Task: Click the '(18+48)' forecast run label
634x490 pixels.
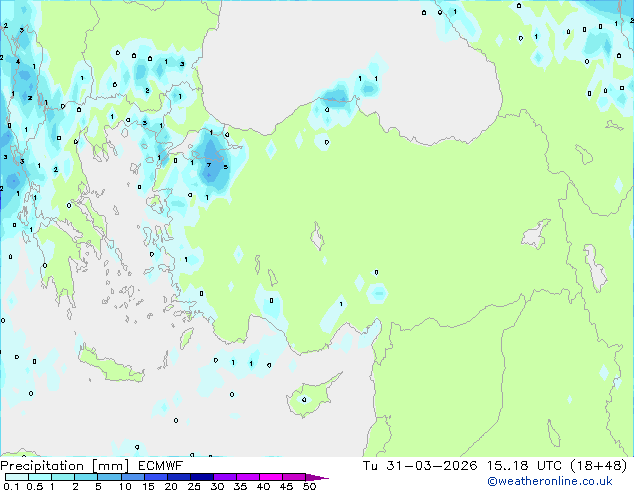Action: [x=599, y=466]
